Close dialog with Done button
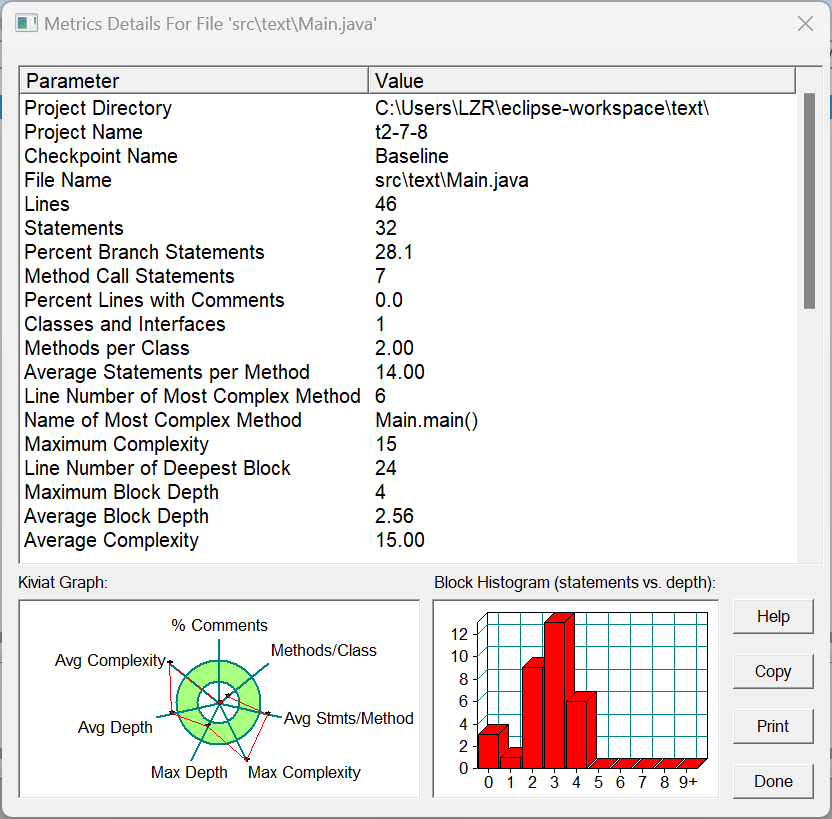The image size is (832, 819). (773, 781)
